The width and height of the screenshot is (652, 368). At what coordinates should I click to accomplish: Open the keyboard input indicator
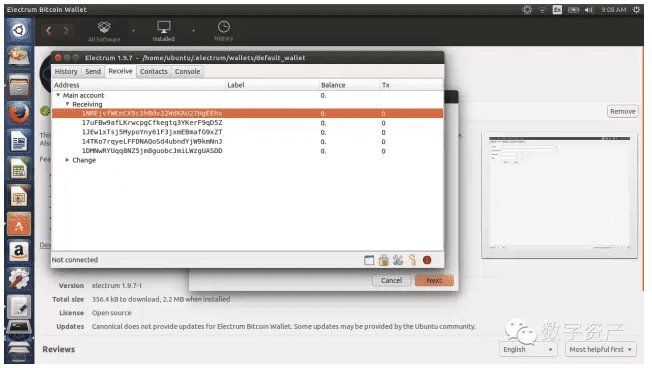pos(557,10)
